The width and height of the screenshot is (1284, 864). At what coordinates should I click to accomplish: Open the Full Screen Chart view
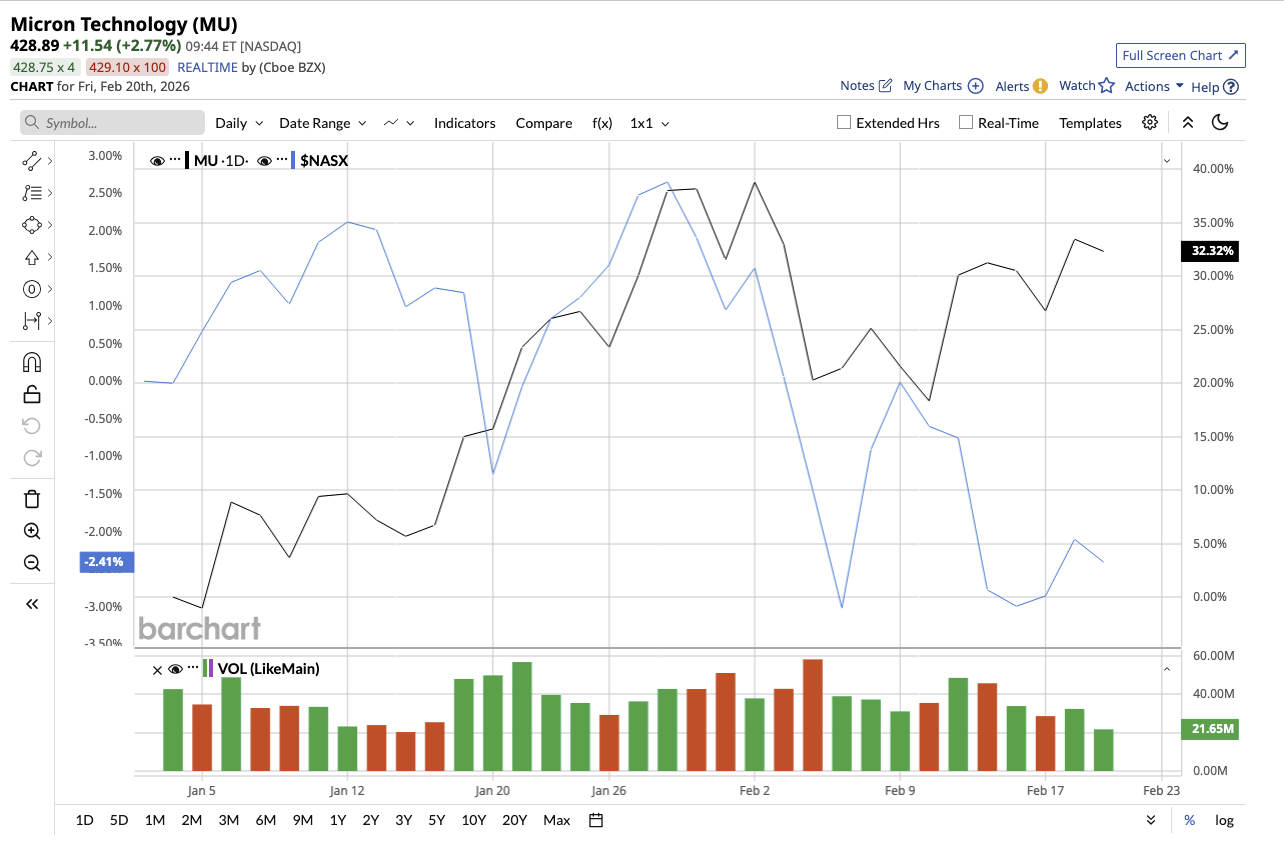coord(1180,55)
